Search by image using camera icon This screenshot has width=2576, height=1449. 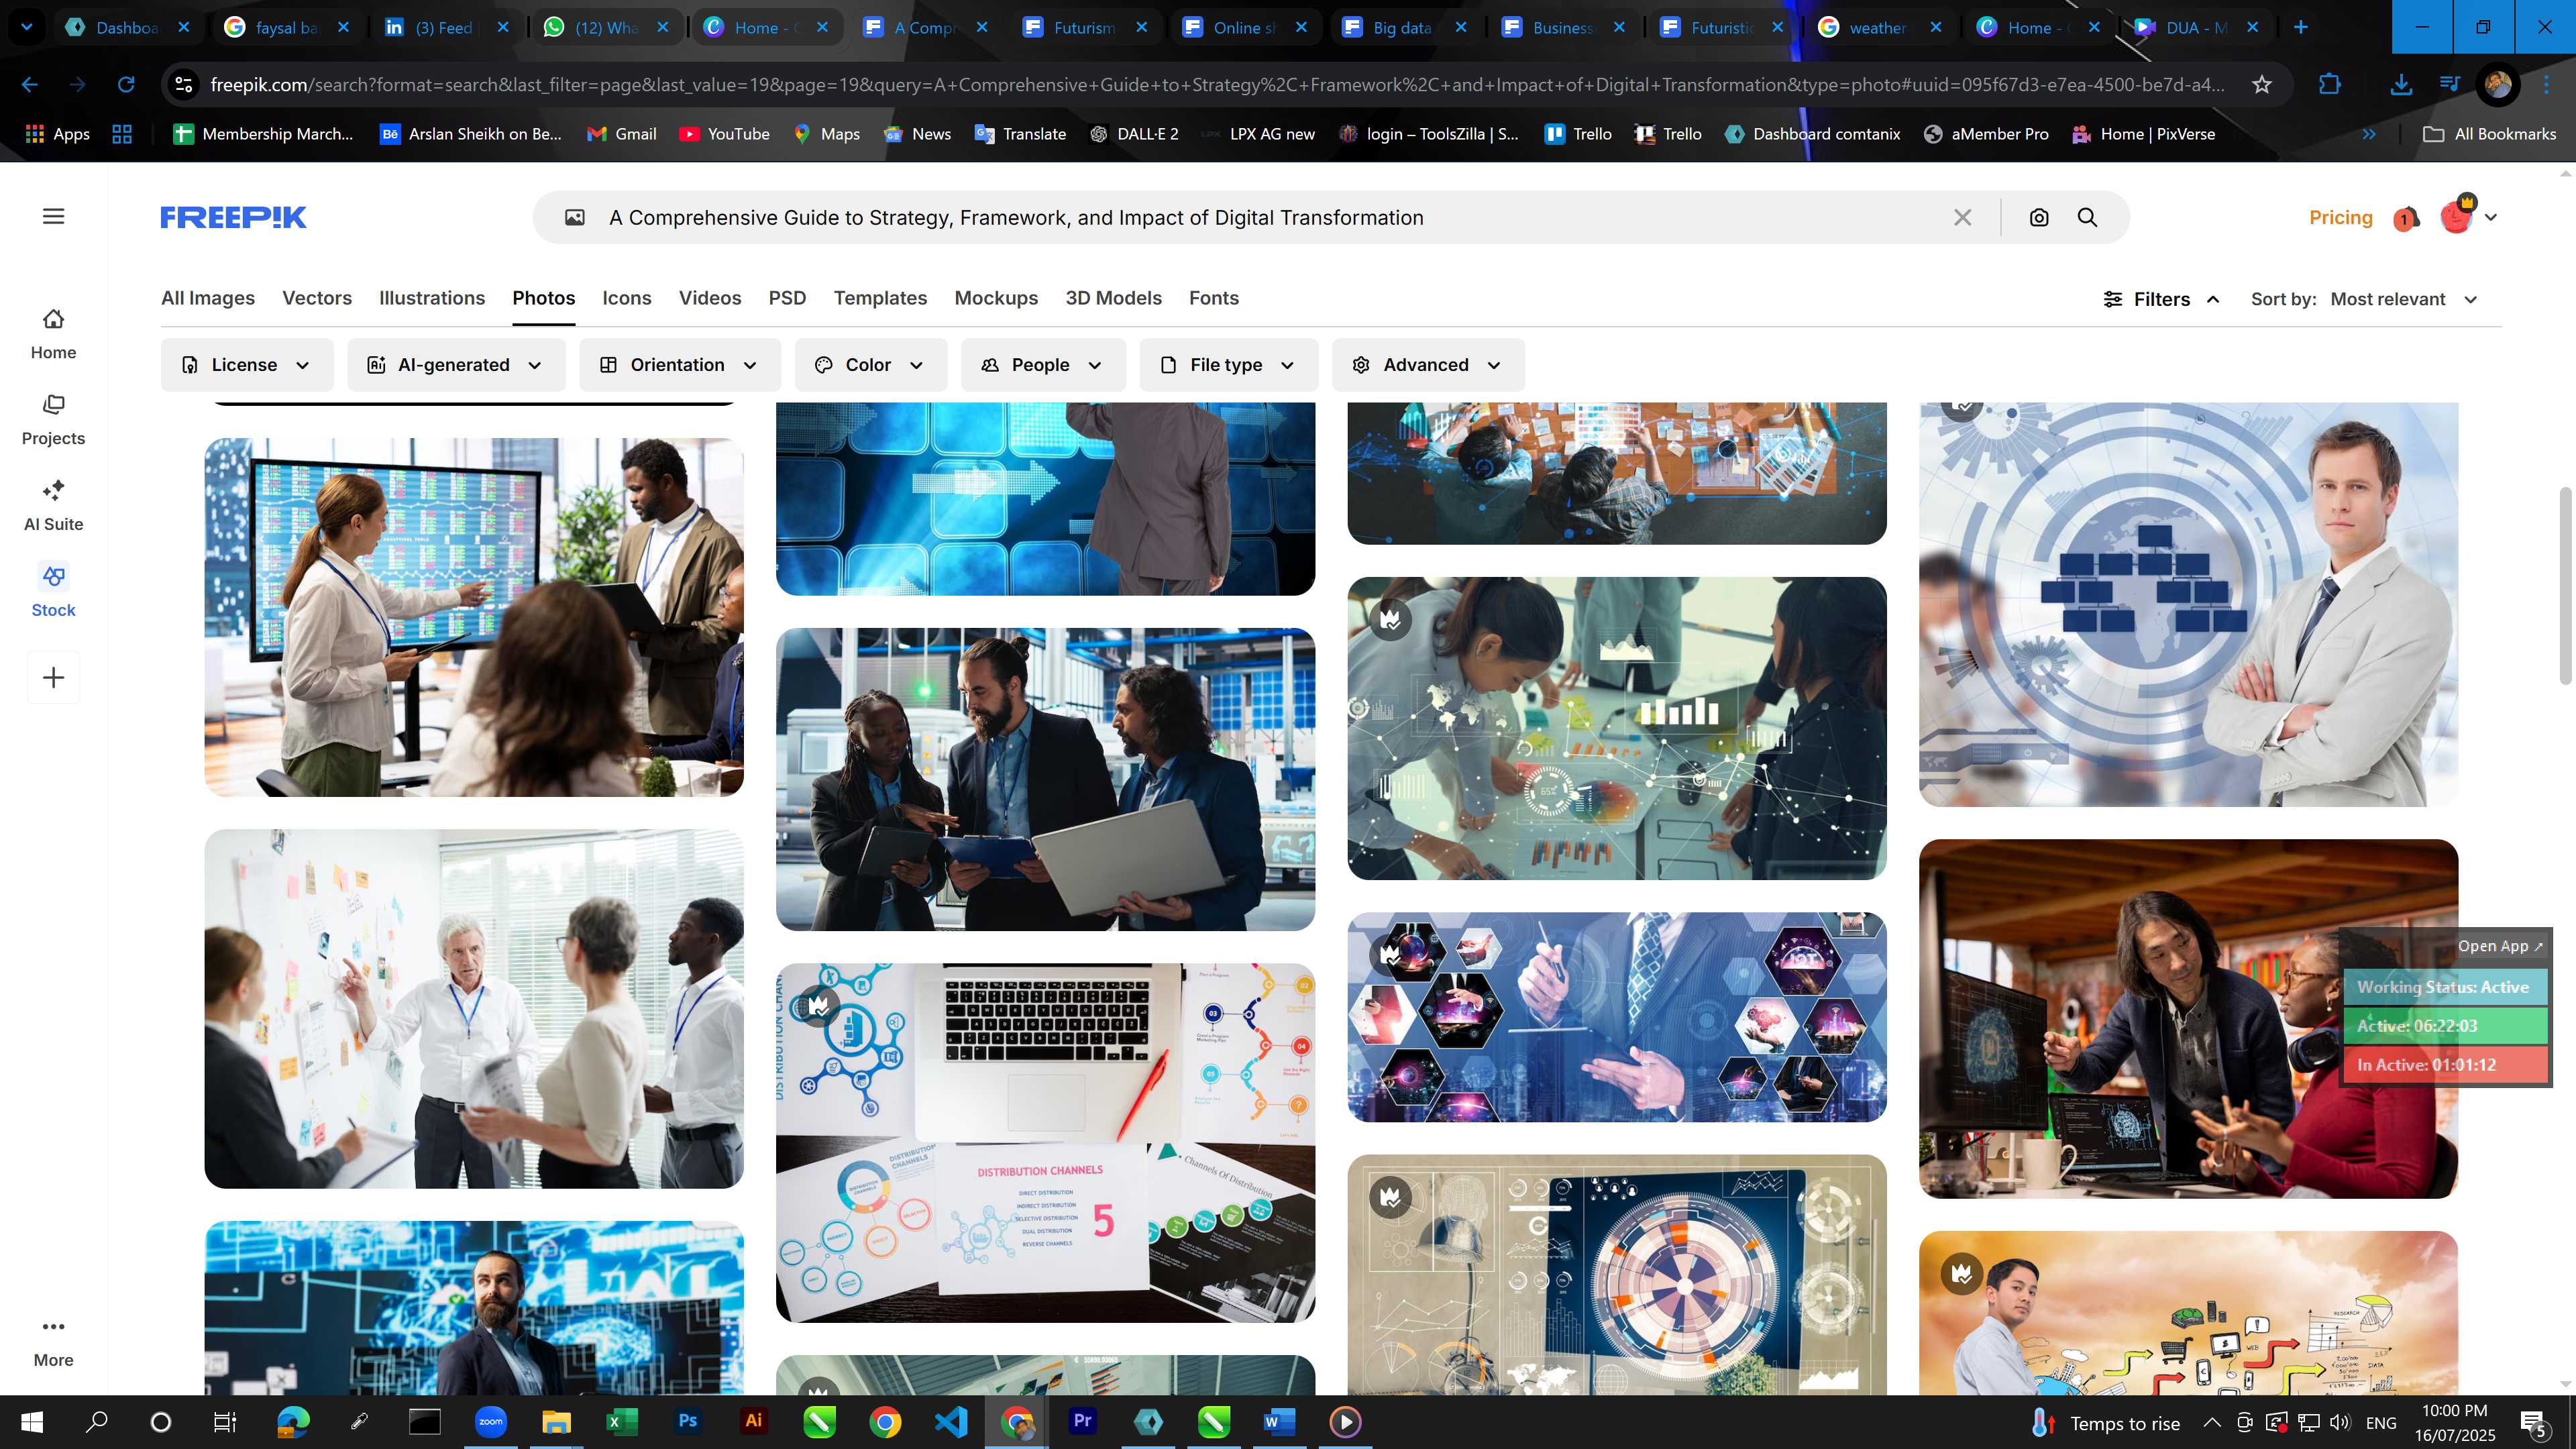point(2039,217)
